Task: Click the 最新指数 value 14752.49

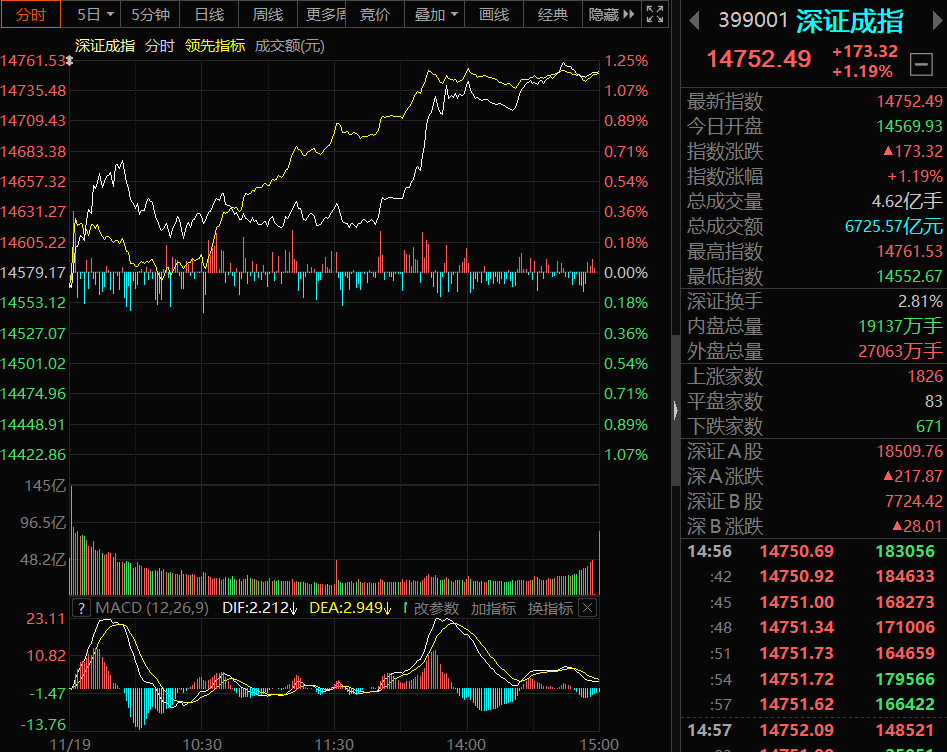Action: pos(909,101)
